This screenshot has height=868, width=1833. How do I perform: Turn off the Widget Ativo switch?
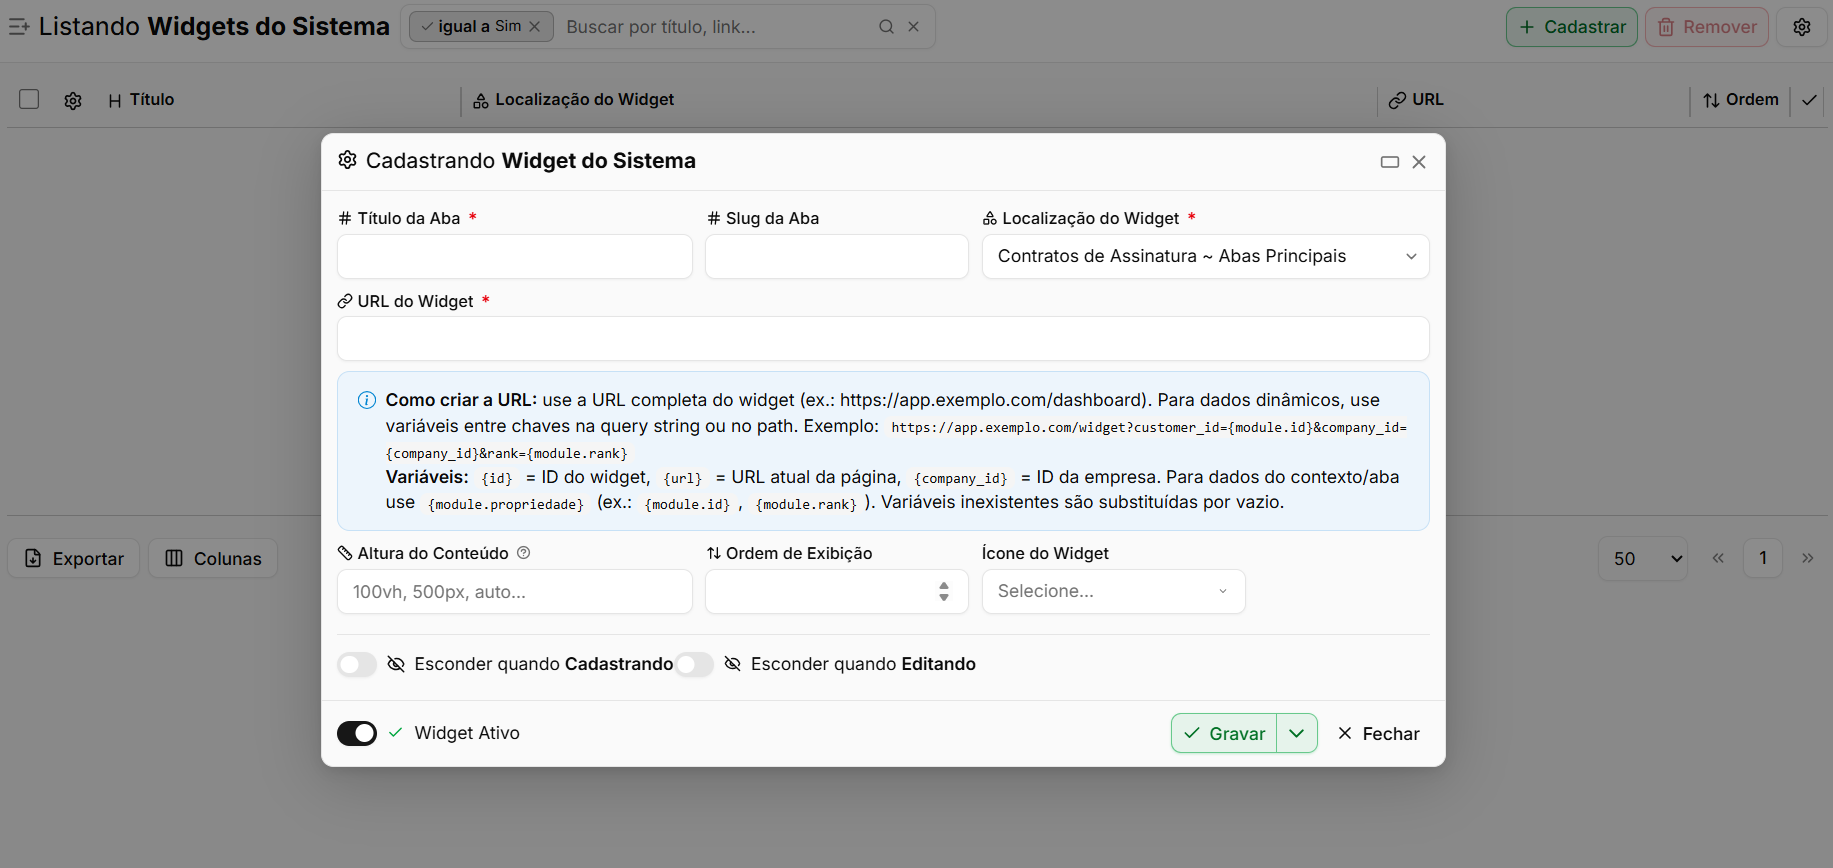[x=357, y=733]
